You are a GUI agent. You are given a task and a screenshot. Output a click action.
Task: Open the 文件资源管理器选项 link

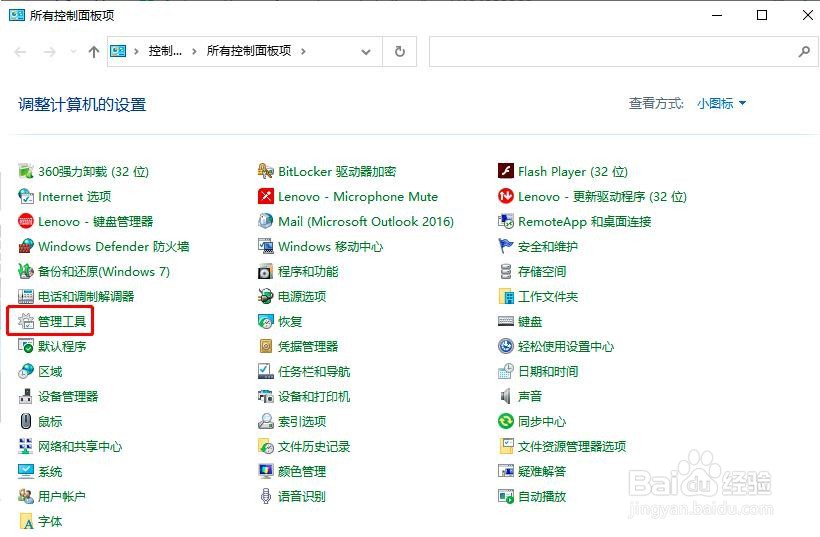click(x=572, y=447)
